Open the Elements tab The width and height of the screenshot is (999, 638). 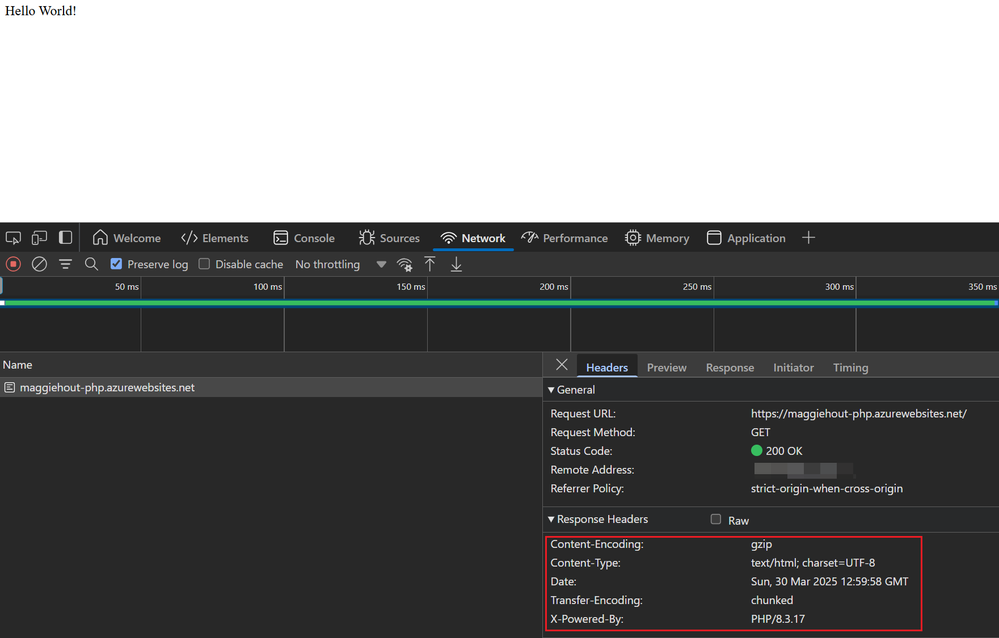coord(215,238)
